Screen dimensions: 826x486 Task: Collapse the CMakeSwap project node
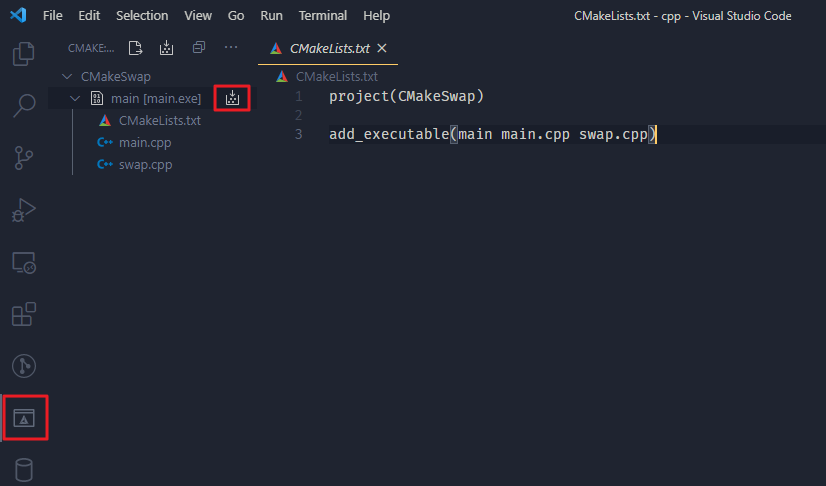[x=67, y=77]
